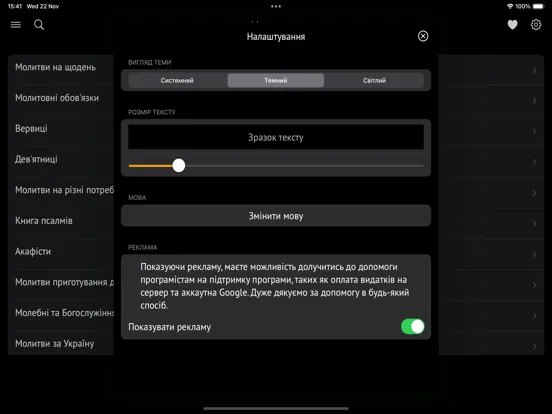Tap the search magnifier icon
The width and height of the screenshot is (552, 414).
point(39,25)
